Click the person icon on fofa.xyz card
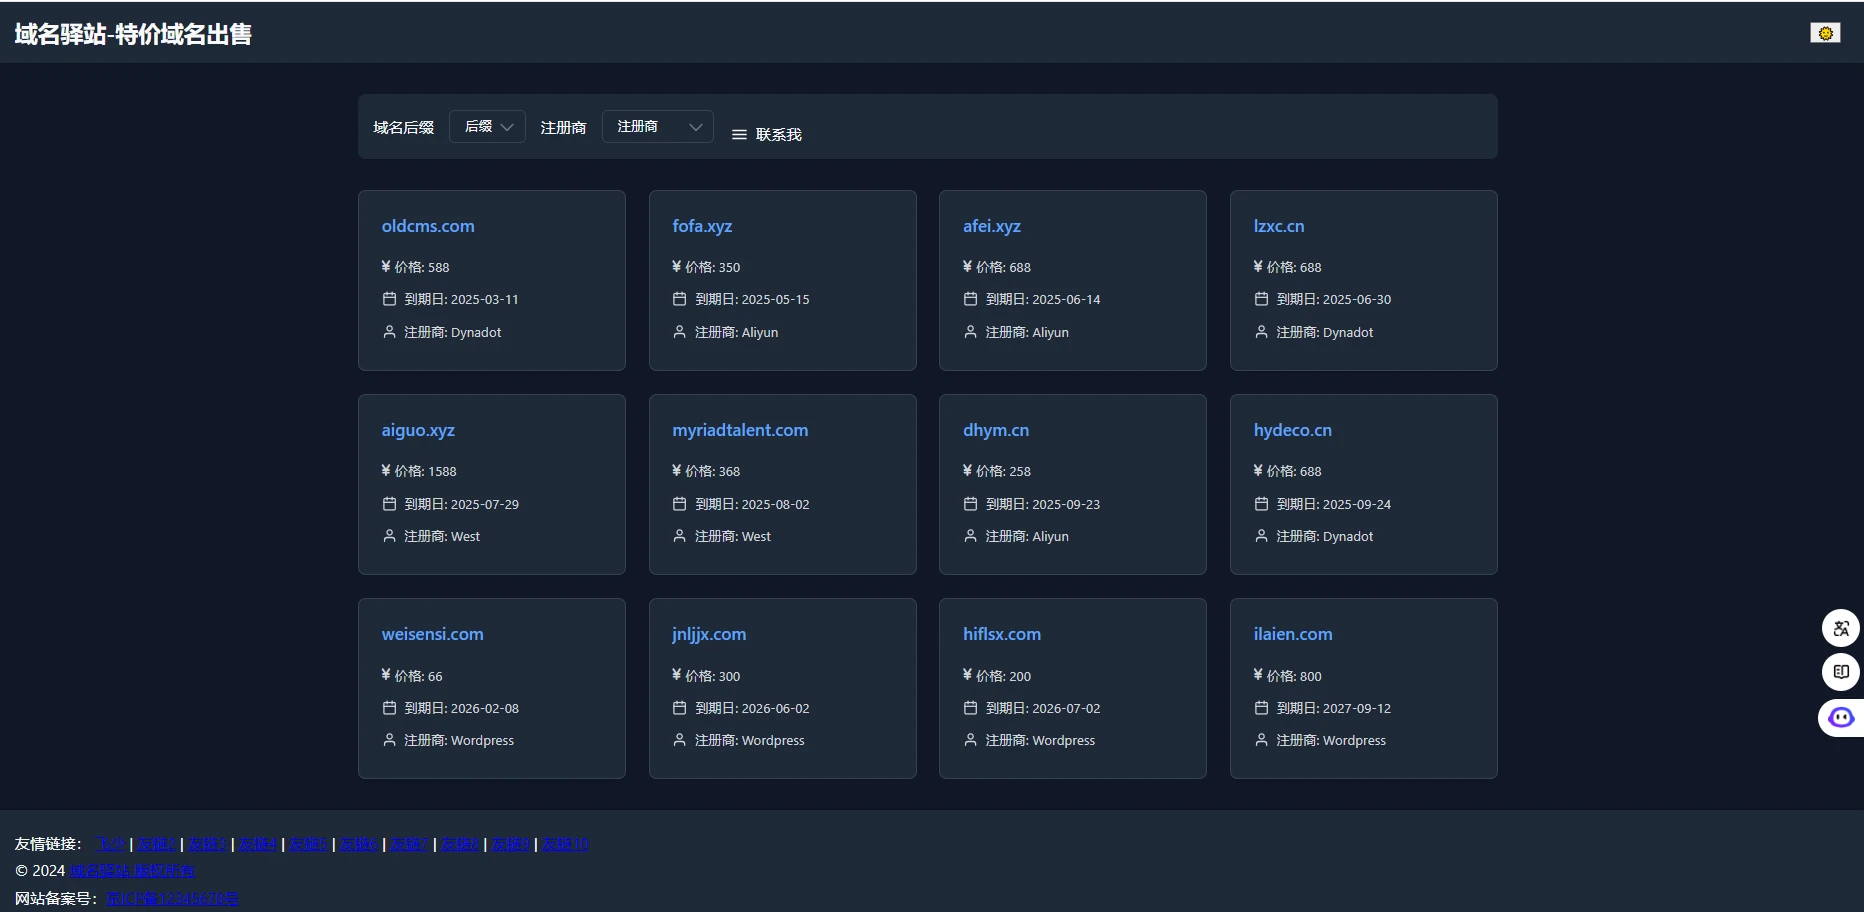The height and width of the screenshot is (912, 1864). 680,332
